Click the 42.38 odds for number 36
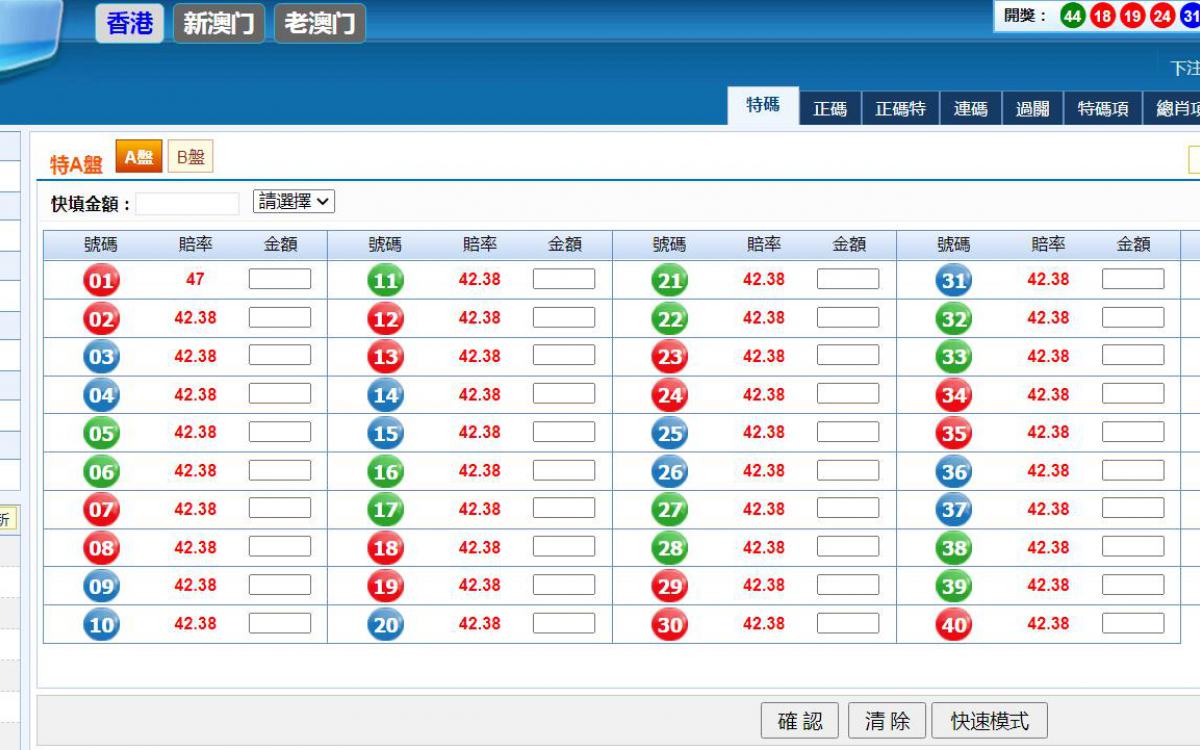This screenshot has width=1200, height=750. point(1048,471)
